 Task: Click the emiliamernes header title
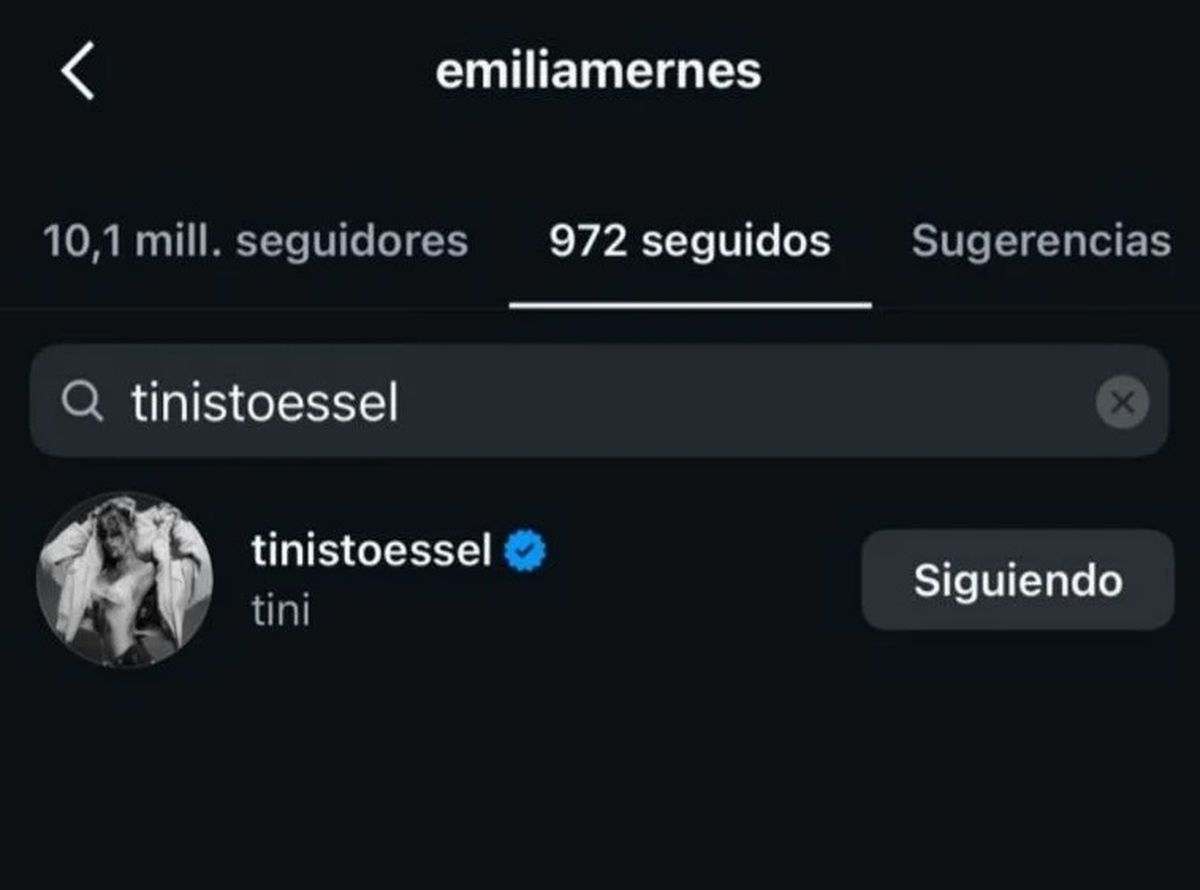[x=598, y=72]
